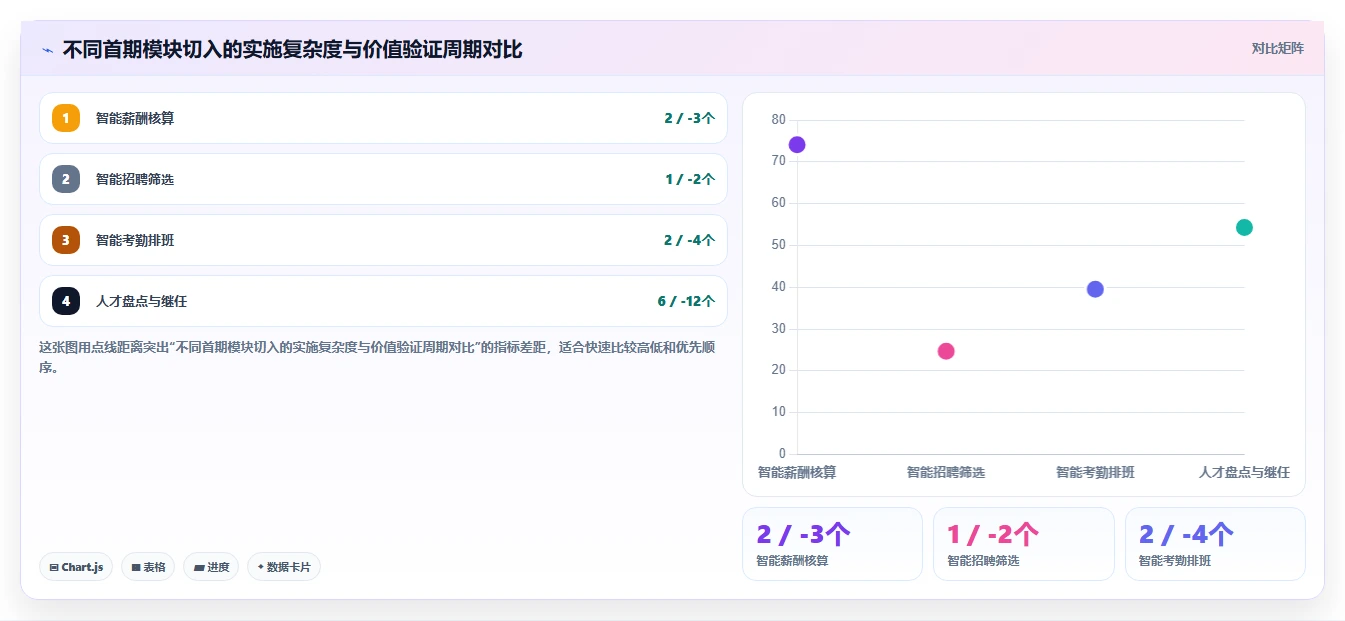Click x-axis label 人才盘点与继任
Viewport: 1345px width, 621px height.
click(x=1244, y=472)
